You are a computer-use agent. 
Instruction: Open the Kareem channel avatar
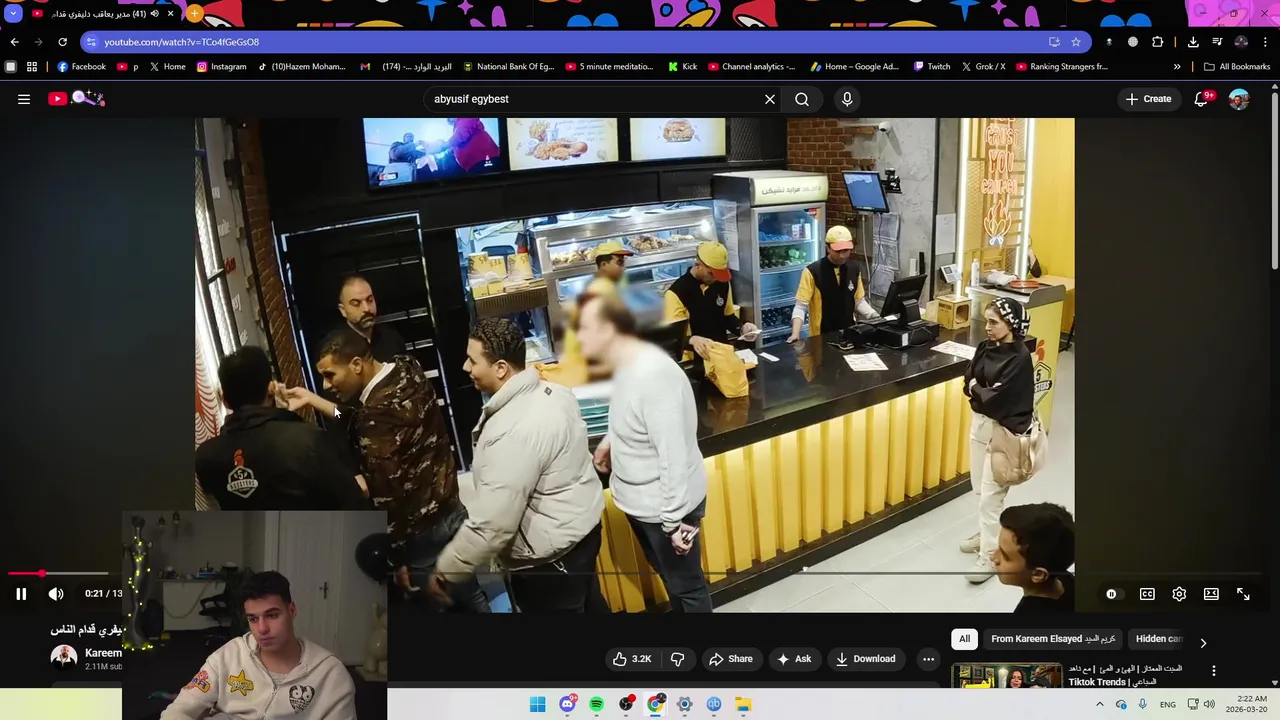coord(64,657)
